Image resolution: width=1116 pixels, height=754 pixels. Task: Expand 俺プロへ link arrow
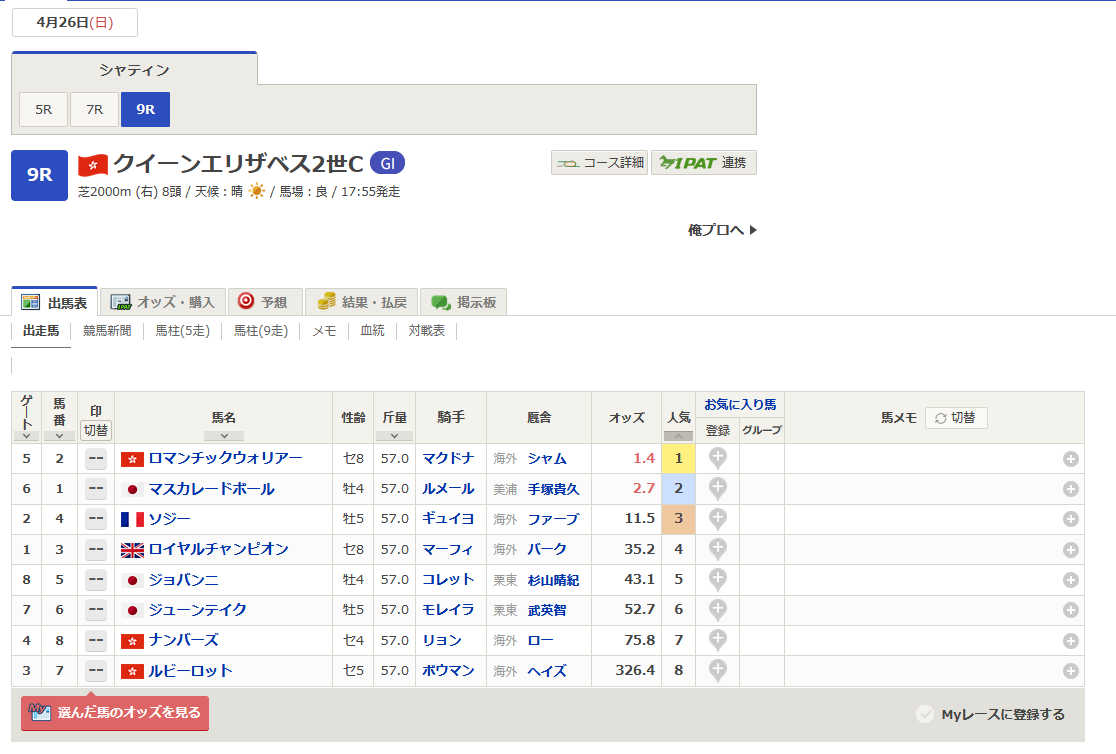point(753,230)
